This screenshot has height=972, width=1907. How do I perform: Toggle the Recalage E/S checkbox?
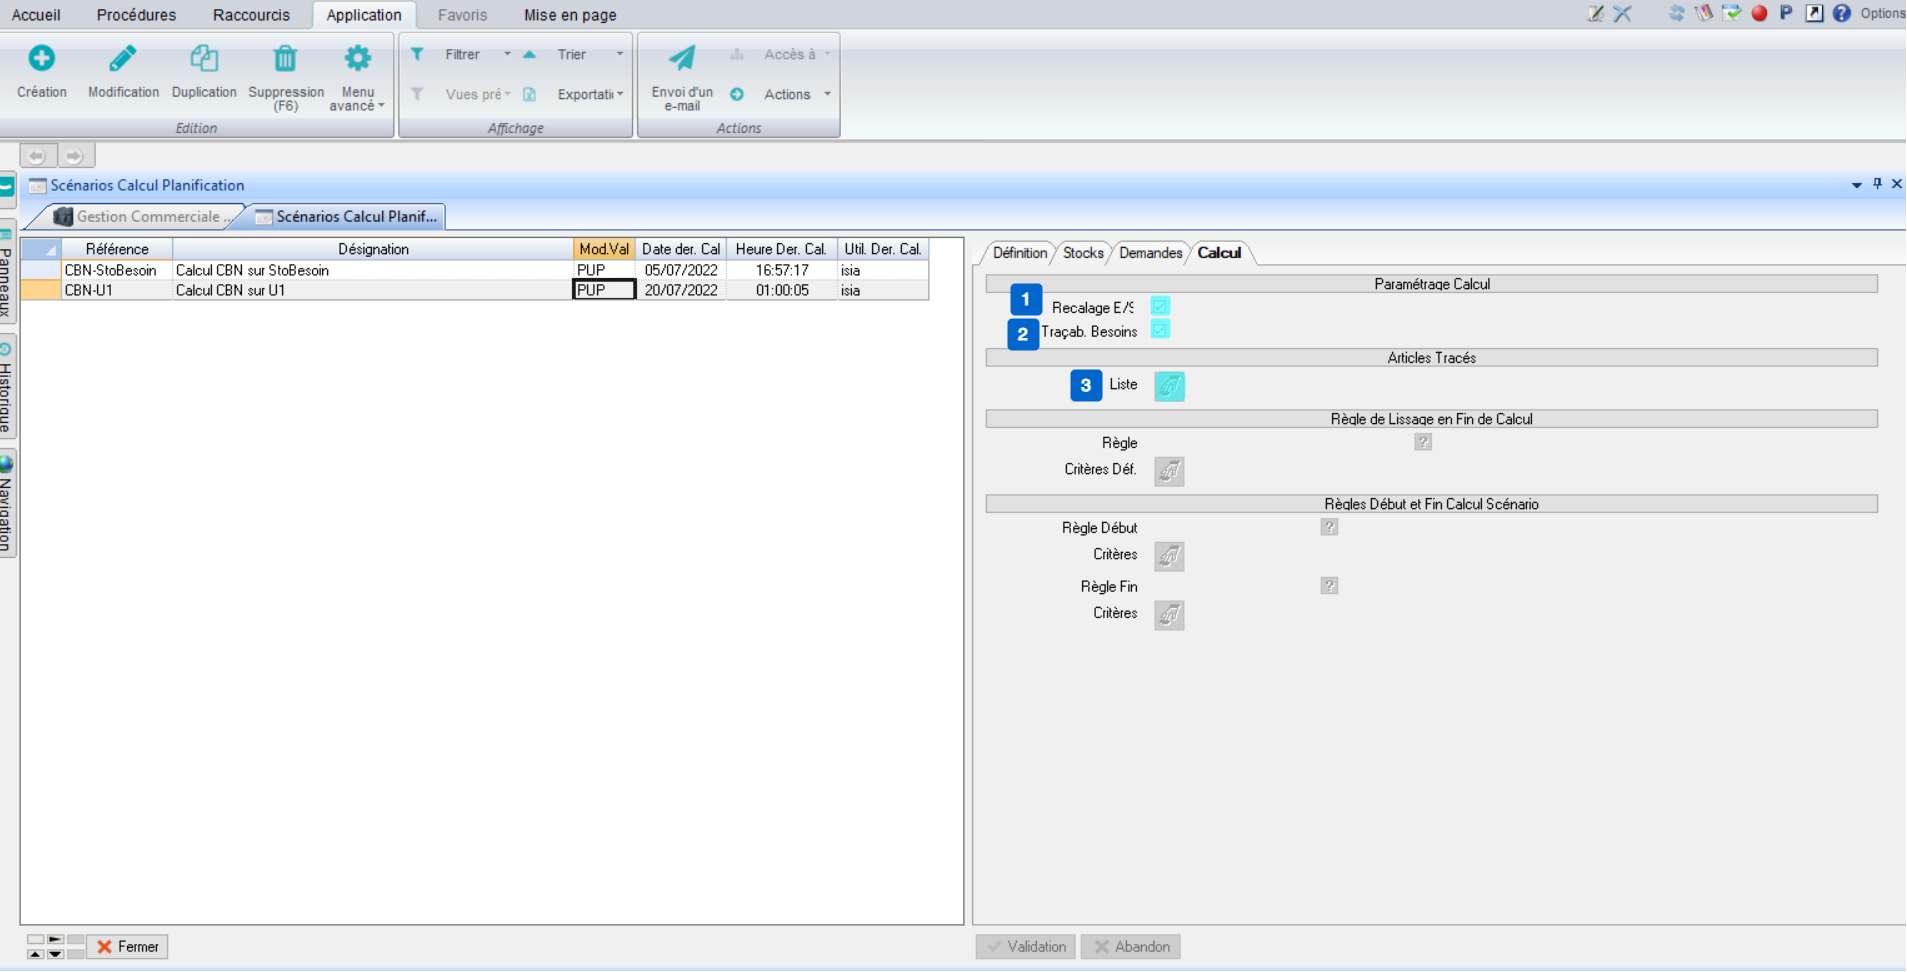[x=1160, y=306]
